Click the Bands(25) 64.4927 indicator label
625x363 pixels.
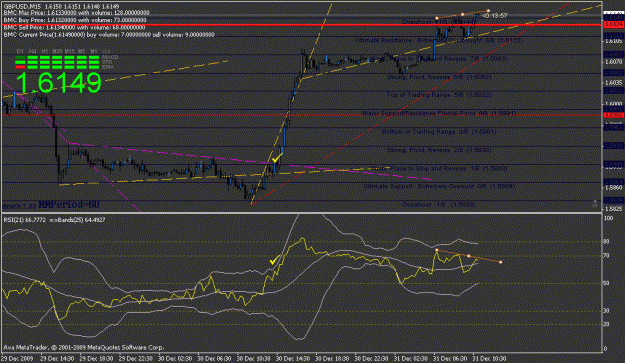tap(78, 220)
